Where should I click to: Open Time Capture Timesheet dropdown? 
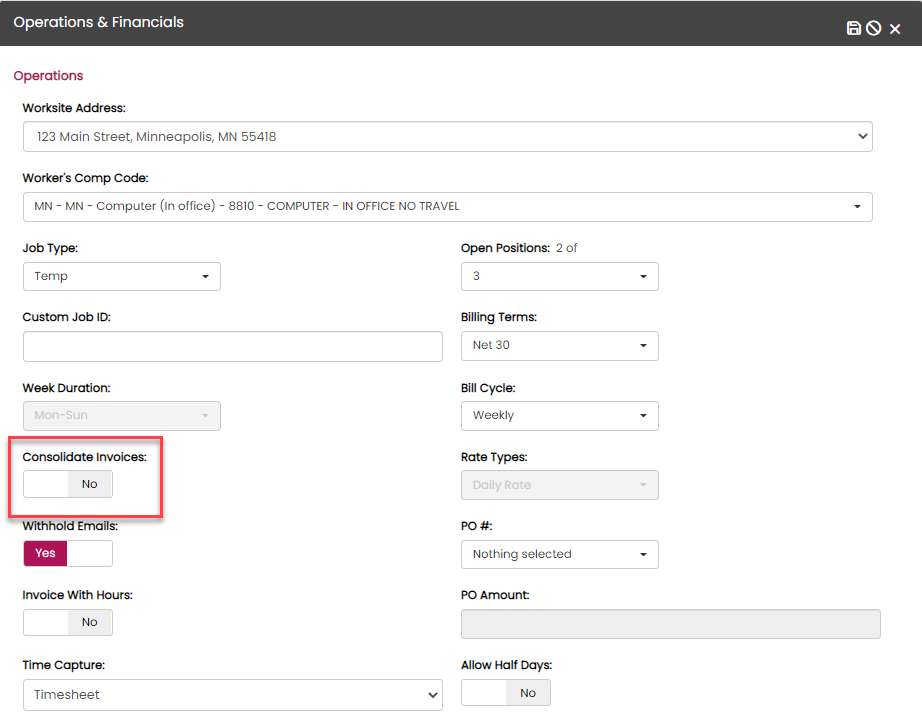232,694
